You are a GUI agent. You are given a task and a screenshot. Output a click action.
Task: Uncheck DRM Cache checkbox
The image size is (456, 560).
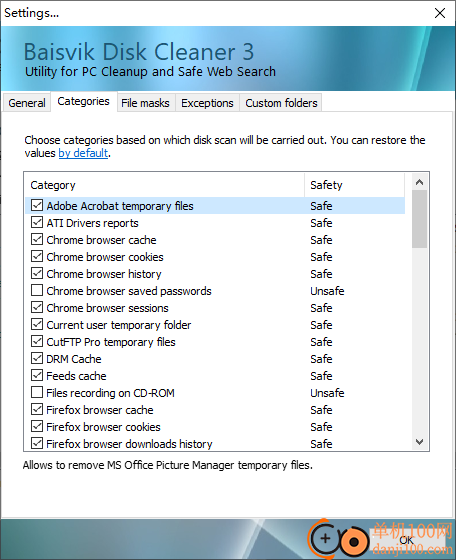[x=37, y=358]
